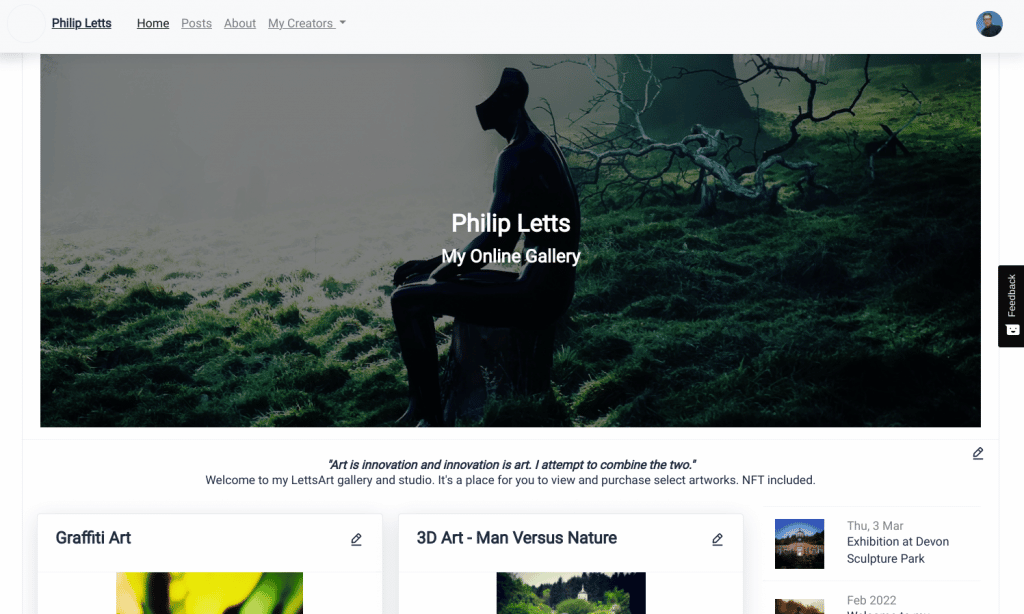Edit the Graffiti Art card
1024x614 pixels.
tap(356, 540)
